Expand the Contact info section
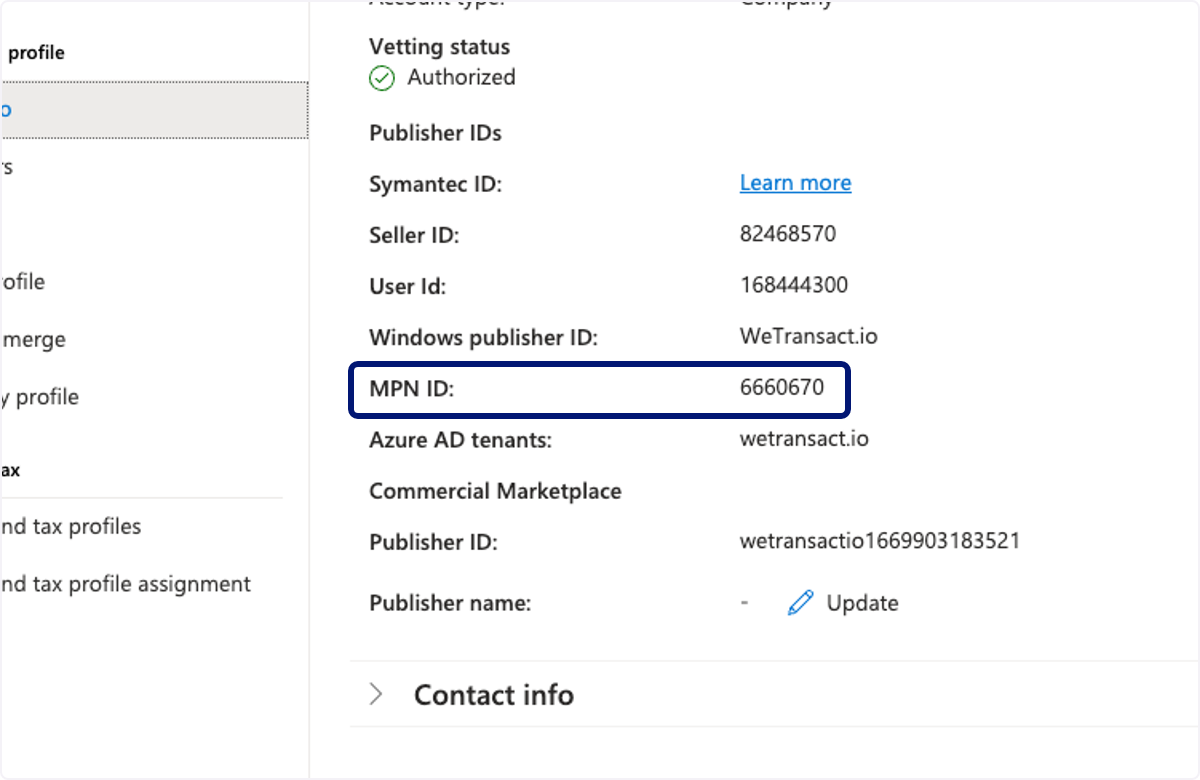This screenshot has width=1200, height=780. (x=376, y=694)
